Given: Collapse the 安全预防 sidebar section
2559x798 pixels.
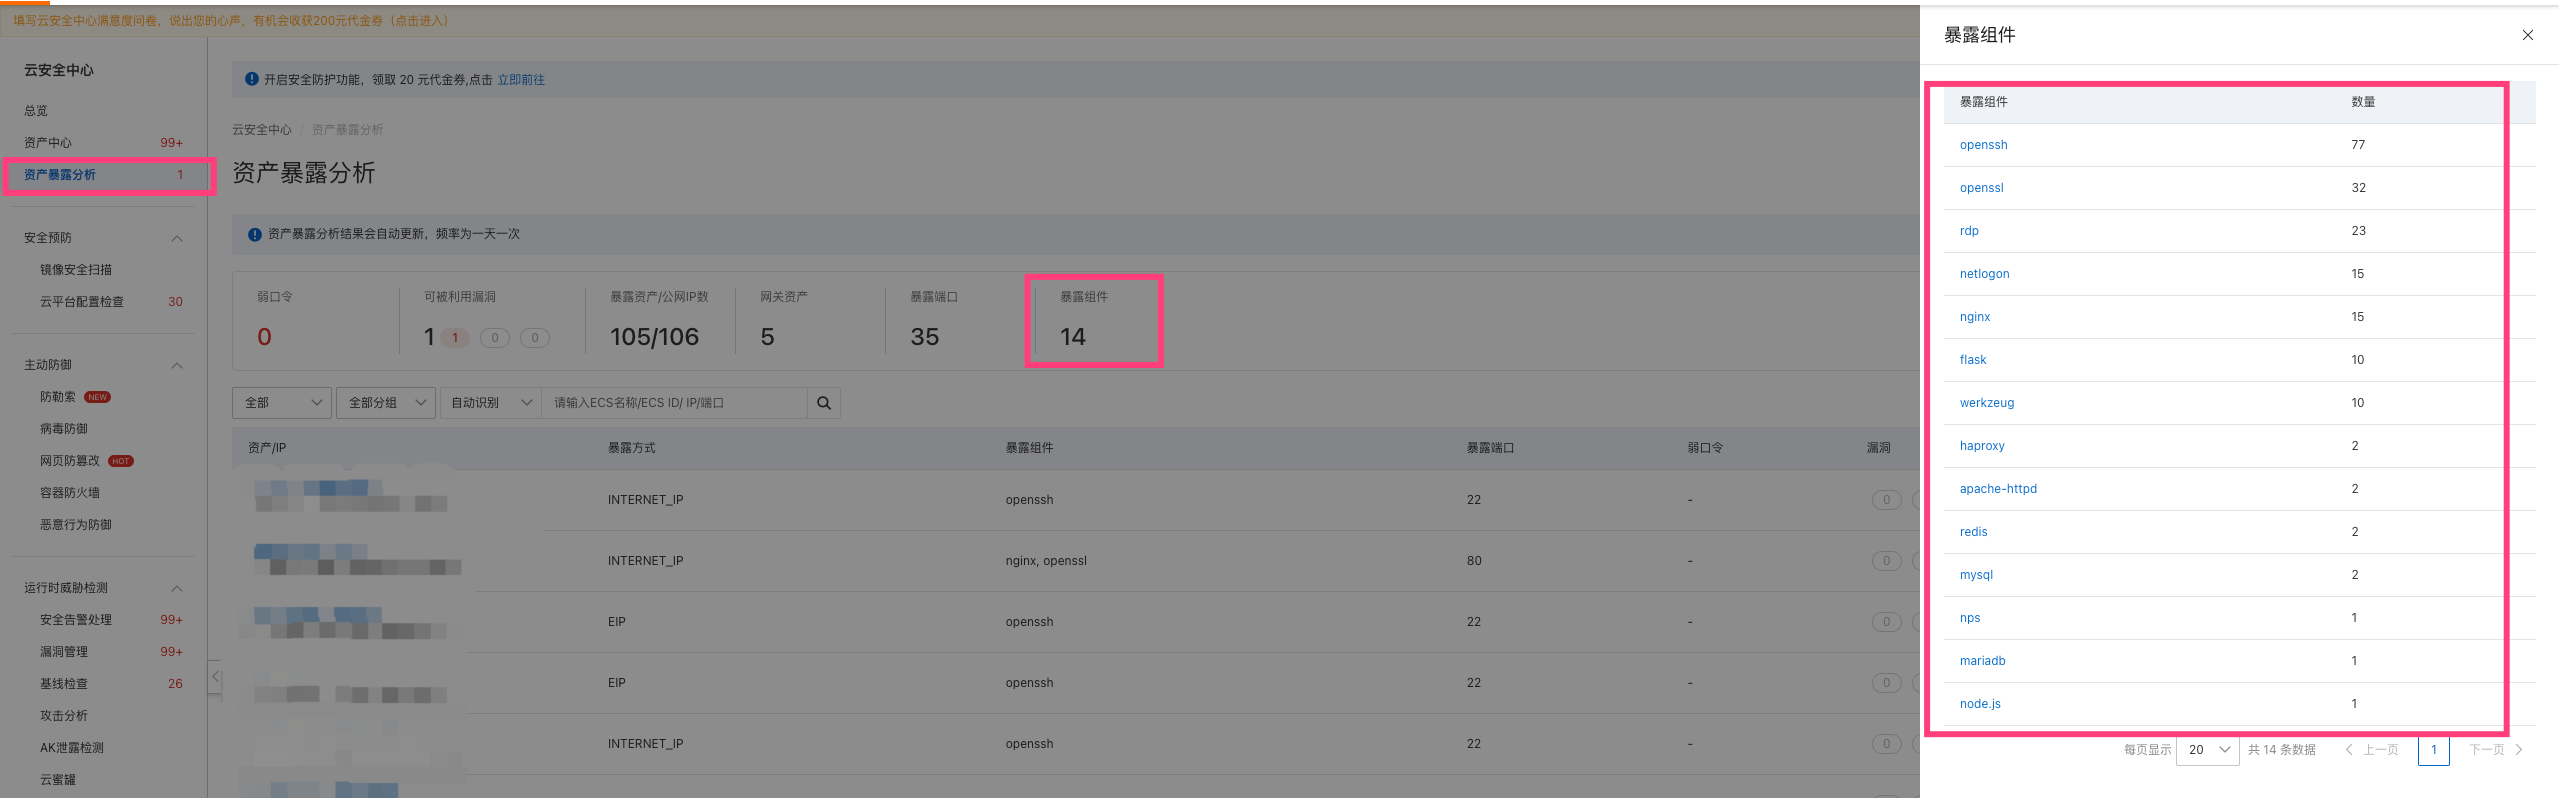Looking at the screenshot, I should [177, 238].
